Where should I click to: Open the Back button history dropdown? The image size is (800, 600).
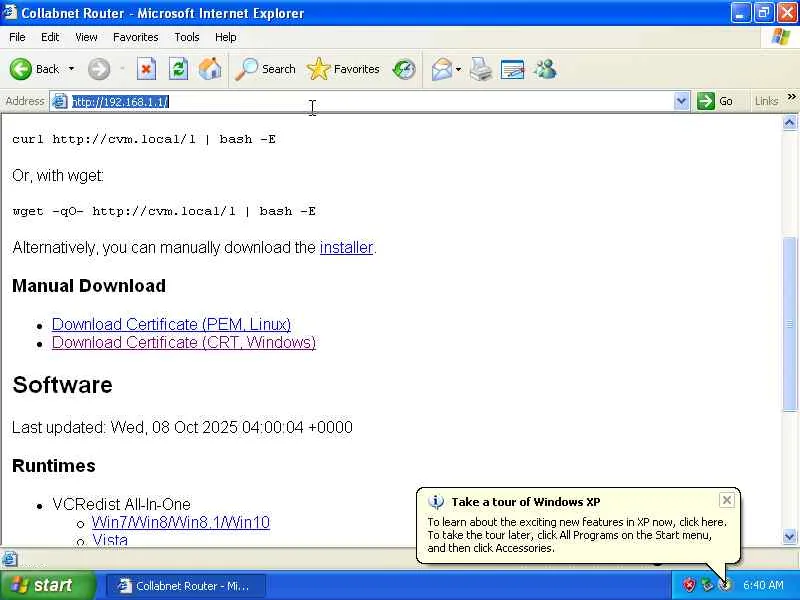click(71, 69)
